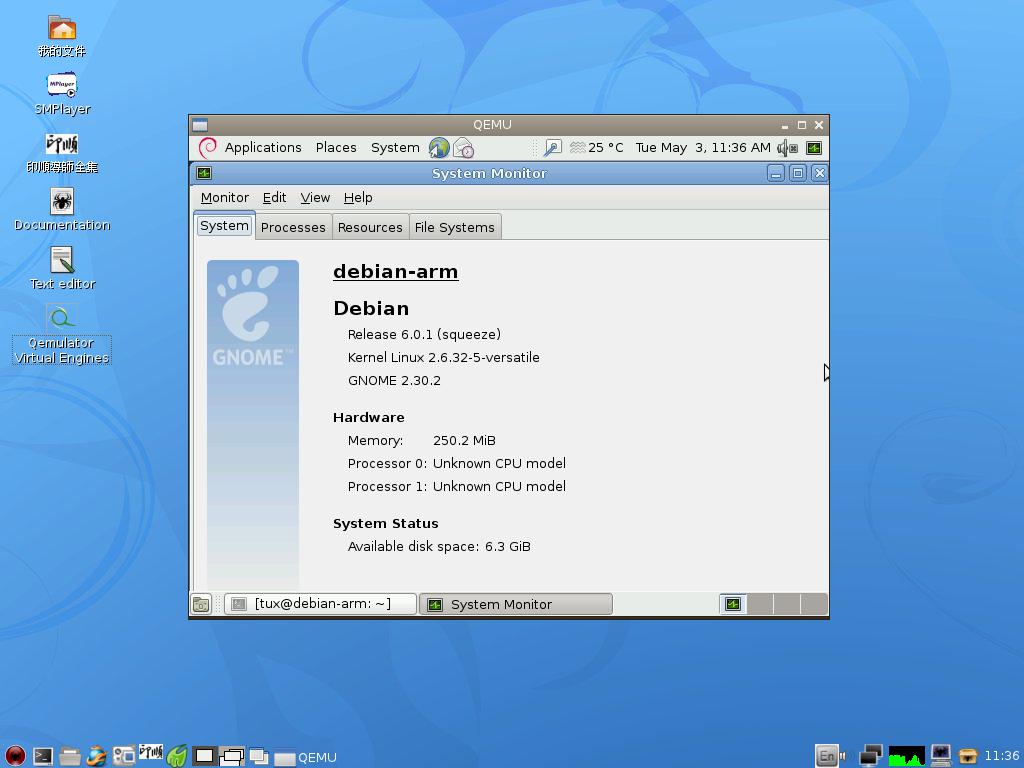
Task: Click the computer tray icon beside the CPU graph
Action: (940, 756)
